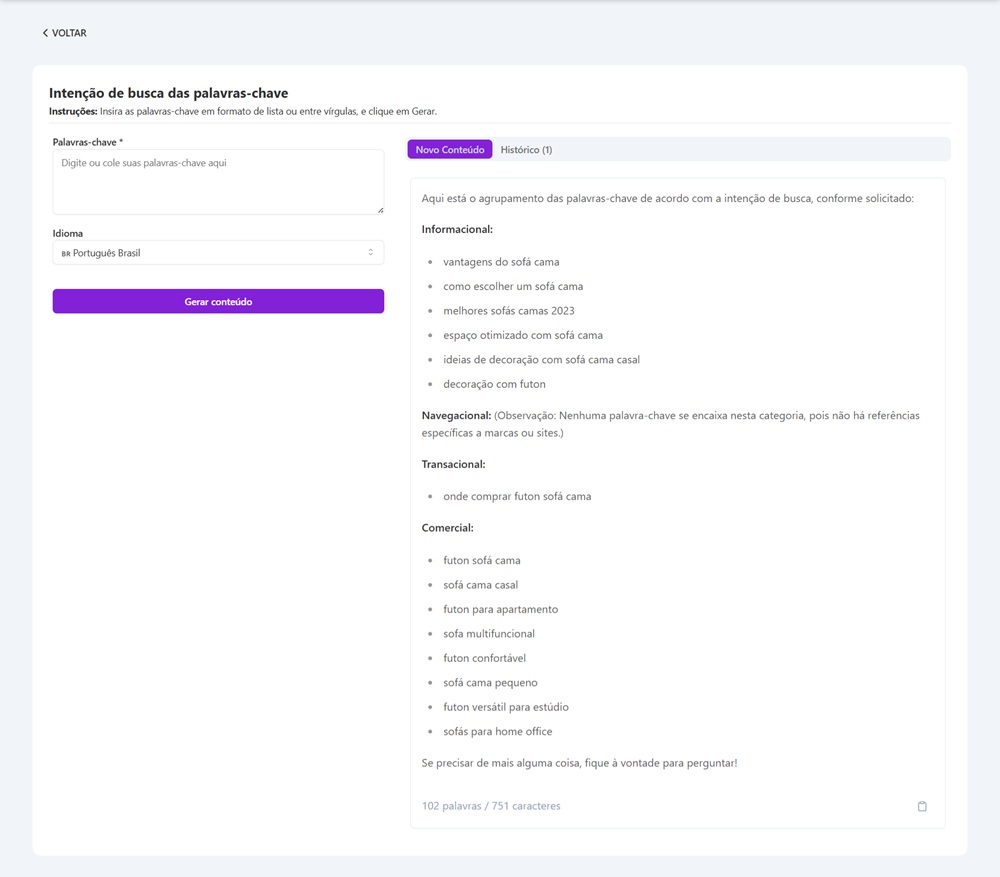
Task: Click the Comercial heading
Action: [x=447, y=528]
